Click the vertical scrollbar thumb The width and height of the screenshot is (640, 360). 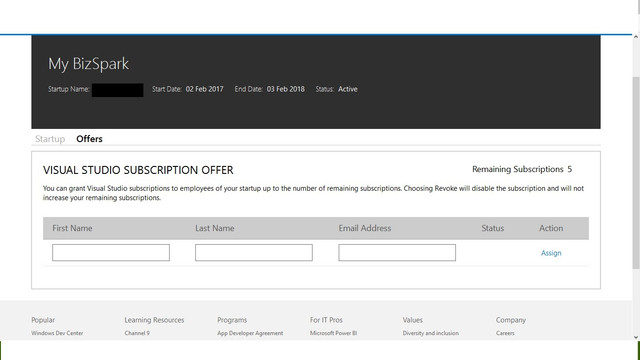(x=636, y=173)
